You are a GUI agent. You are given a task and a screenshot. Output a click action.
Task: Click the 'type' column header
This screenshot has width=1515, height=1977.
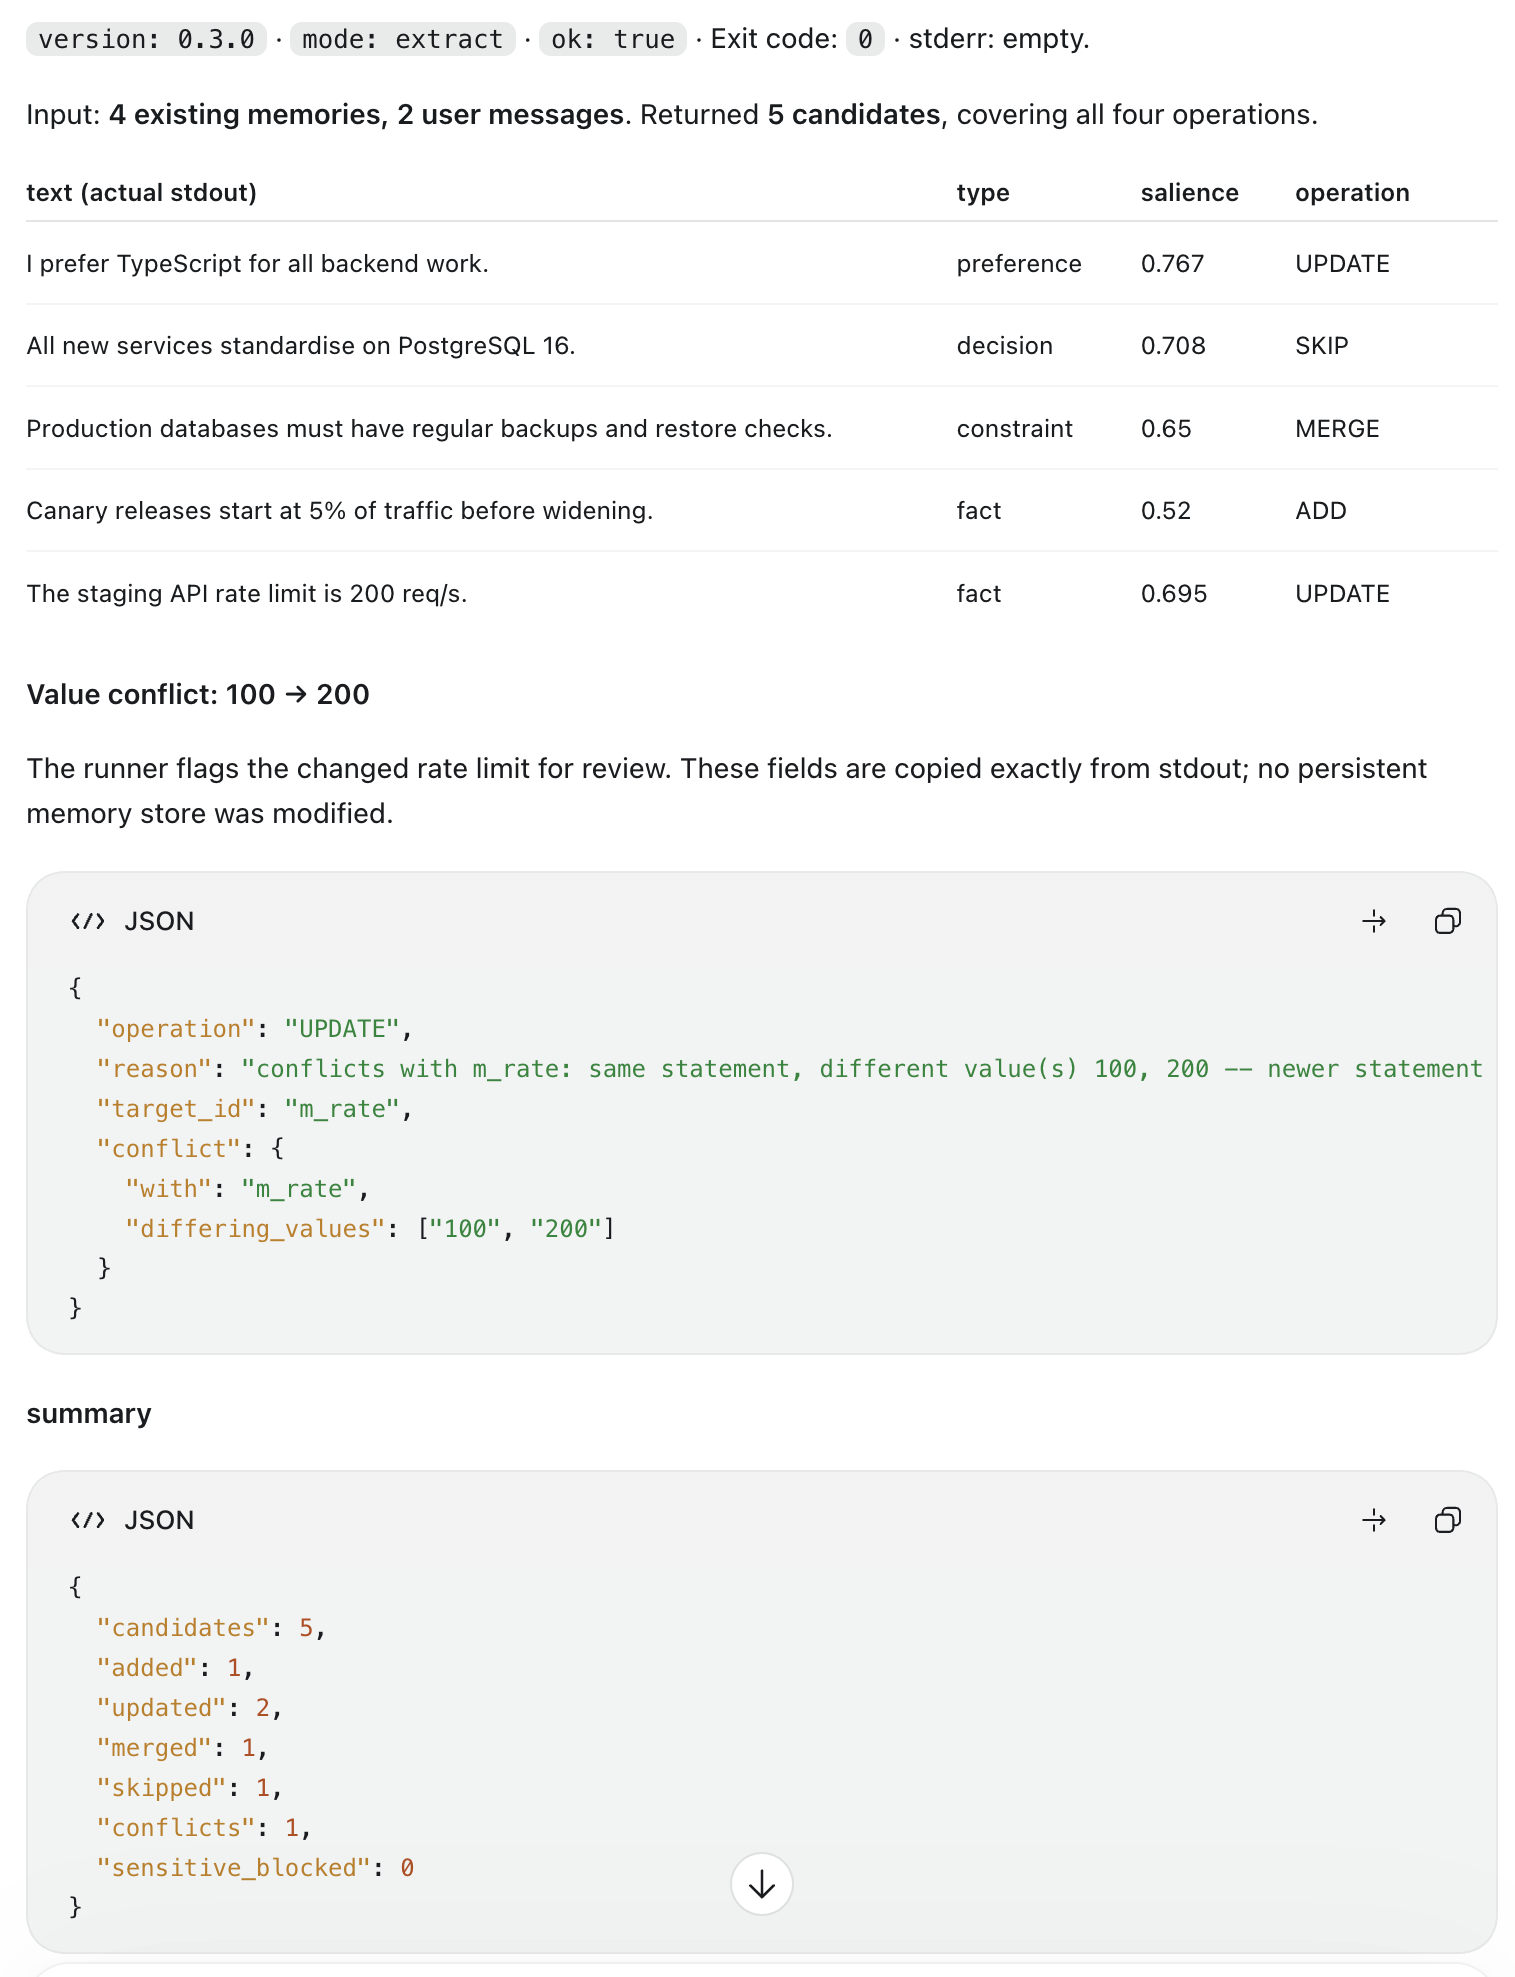pyautogui.click(x=983, y=192)
